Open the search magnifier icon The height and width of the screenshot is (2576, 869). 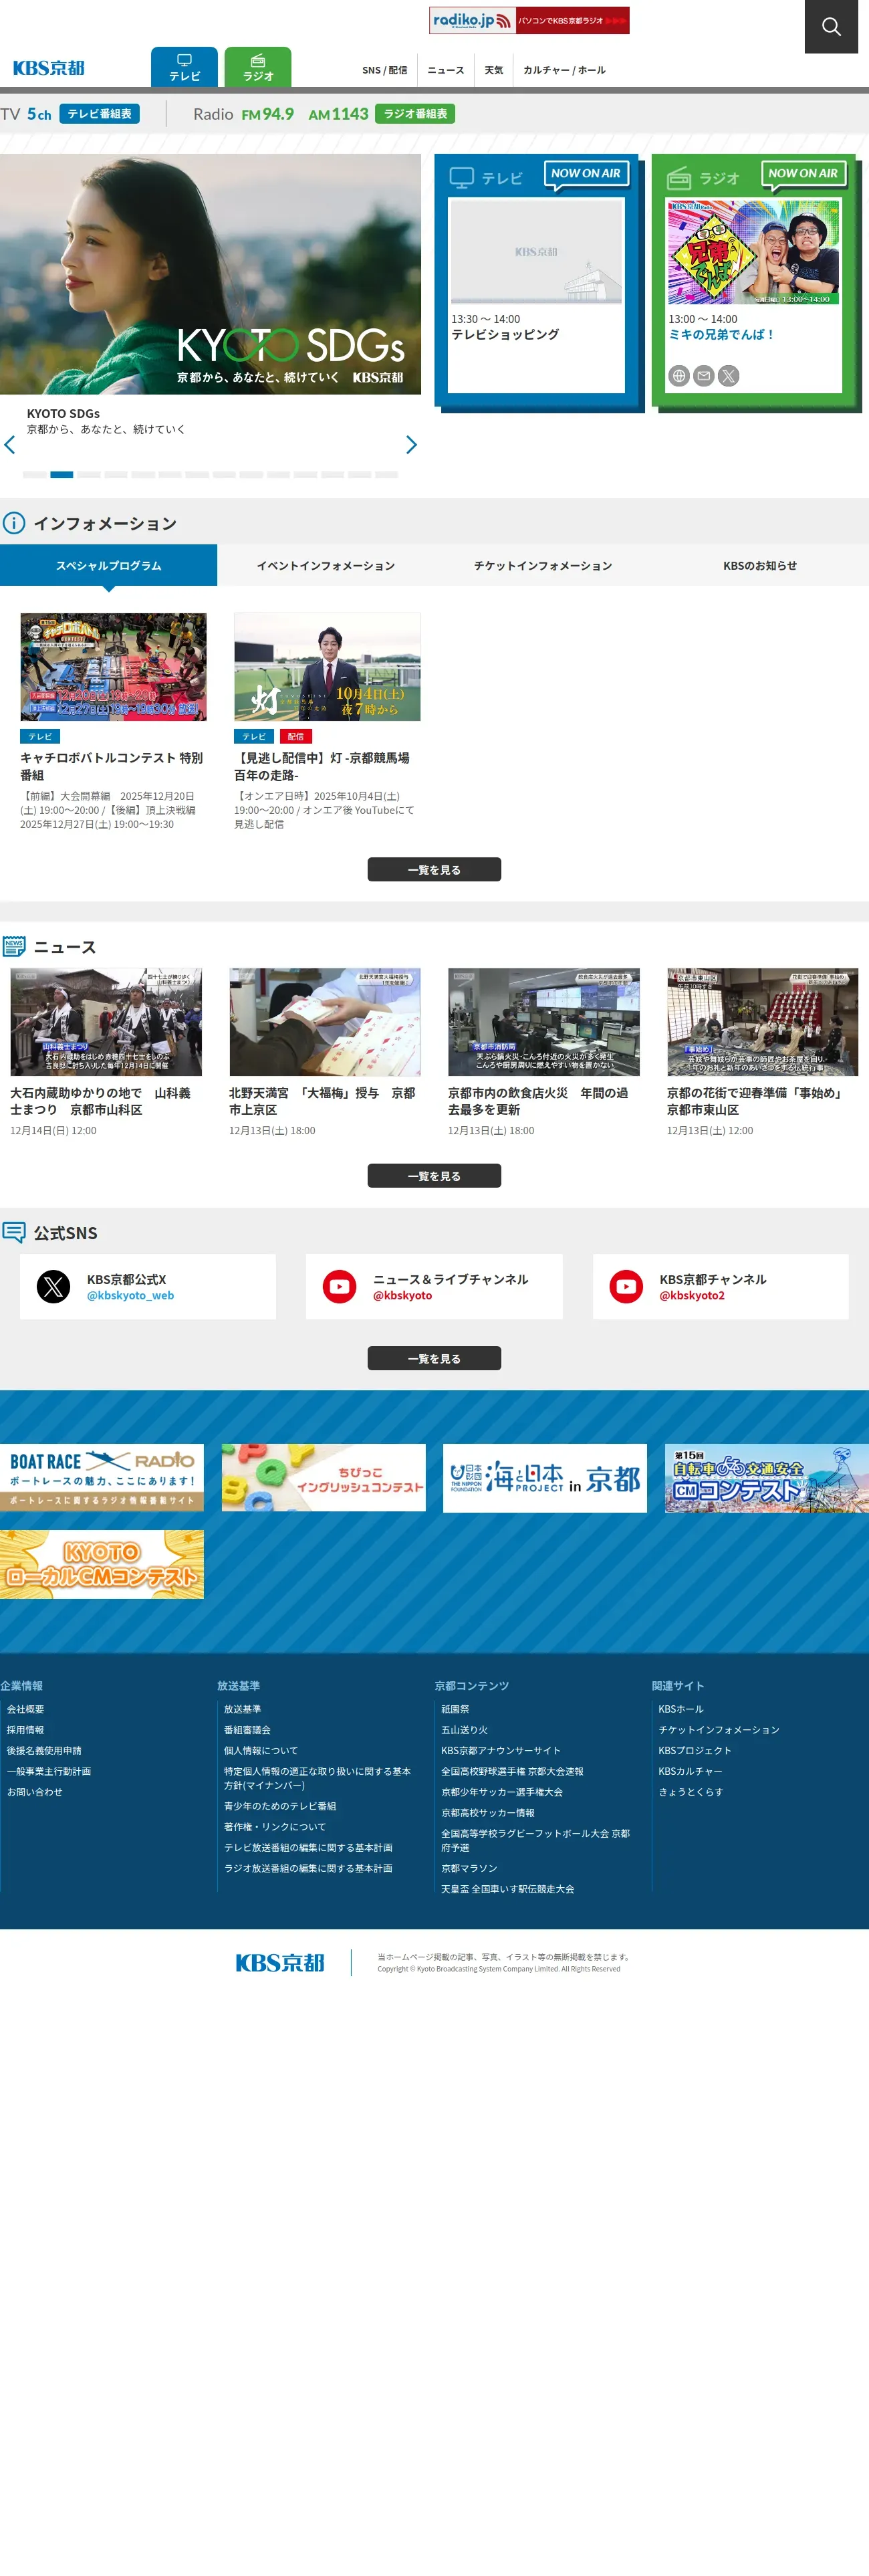(831, 26)
